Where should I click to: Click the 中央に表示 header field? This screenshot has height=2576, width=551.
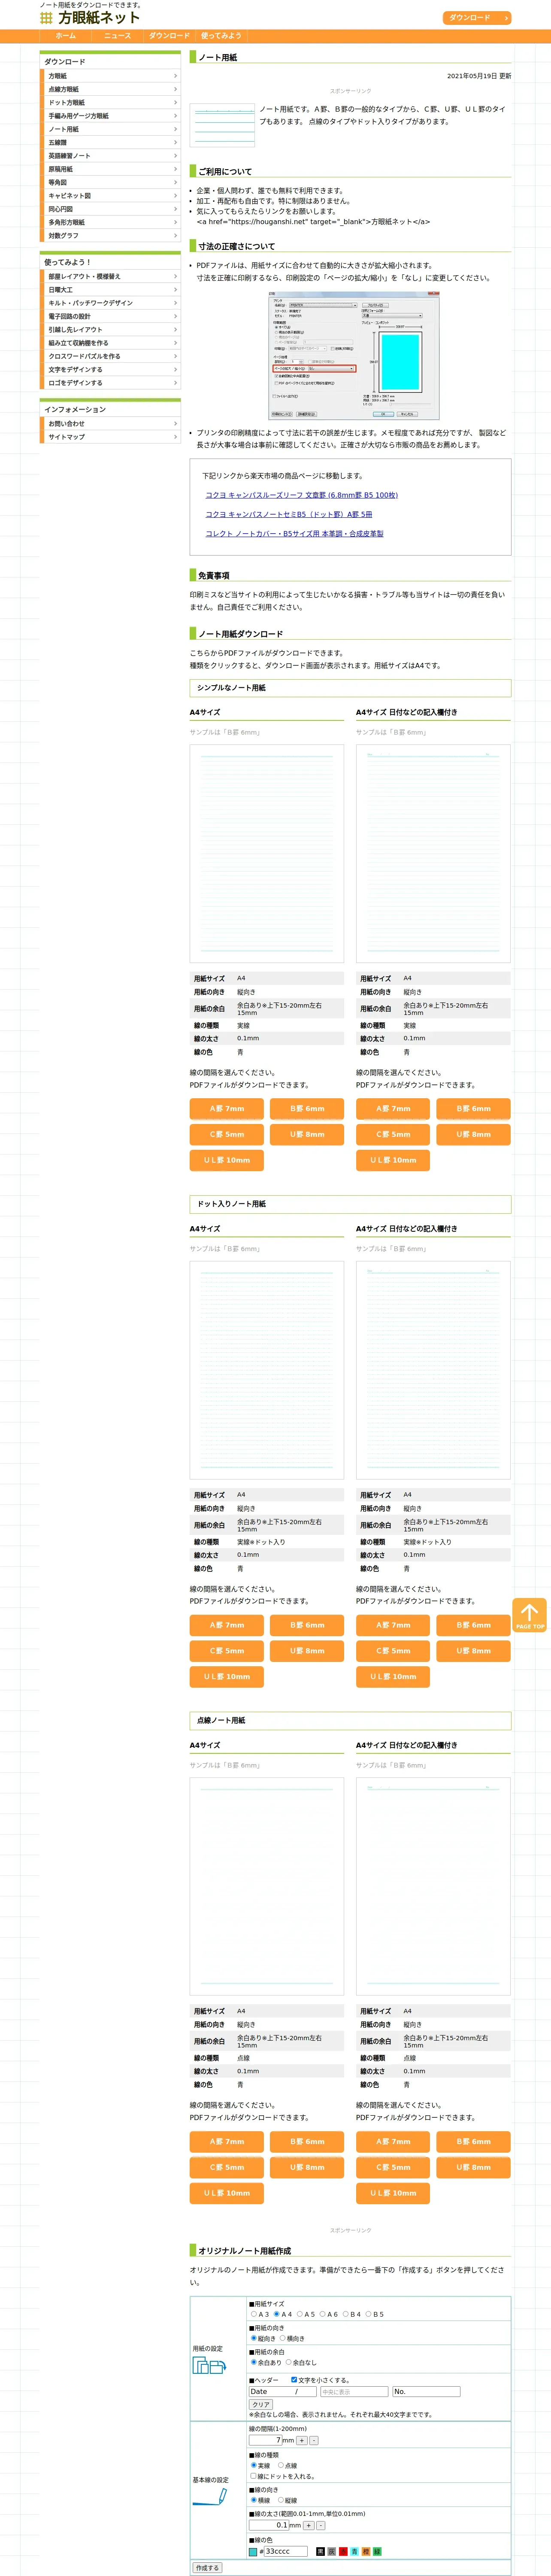355,2392
